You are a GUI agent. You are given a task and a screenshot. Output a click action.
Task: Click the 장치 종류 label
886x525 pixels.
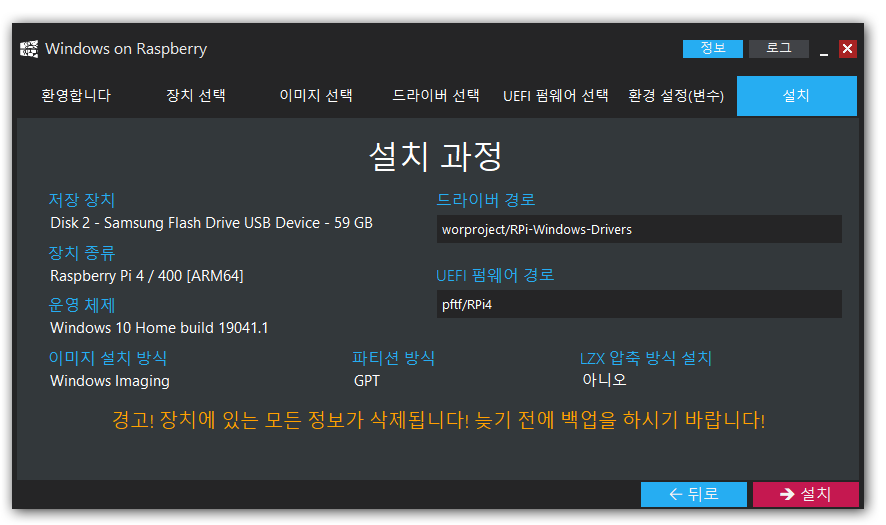pyautogui.click(x=82, y=253)
